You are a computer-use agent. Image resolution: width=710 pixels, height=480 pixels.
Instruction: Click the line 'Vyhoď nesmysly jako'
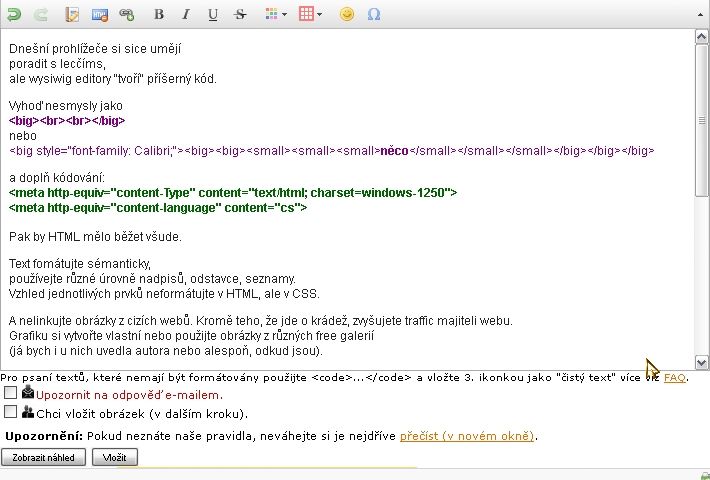point(66,106)
